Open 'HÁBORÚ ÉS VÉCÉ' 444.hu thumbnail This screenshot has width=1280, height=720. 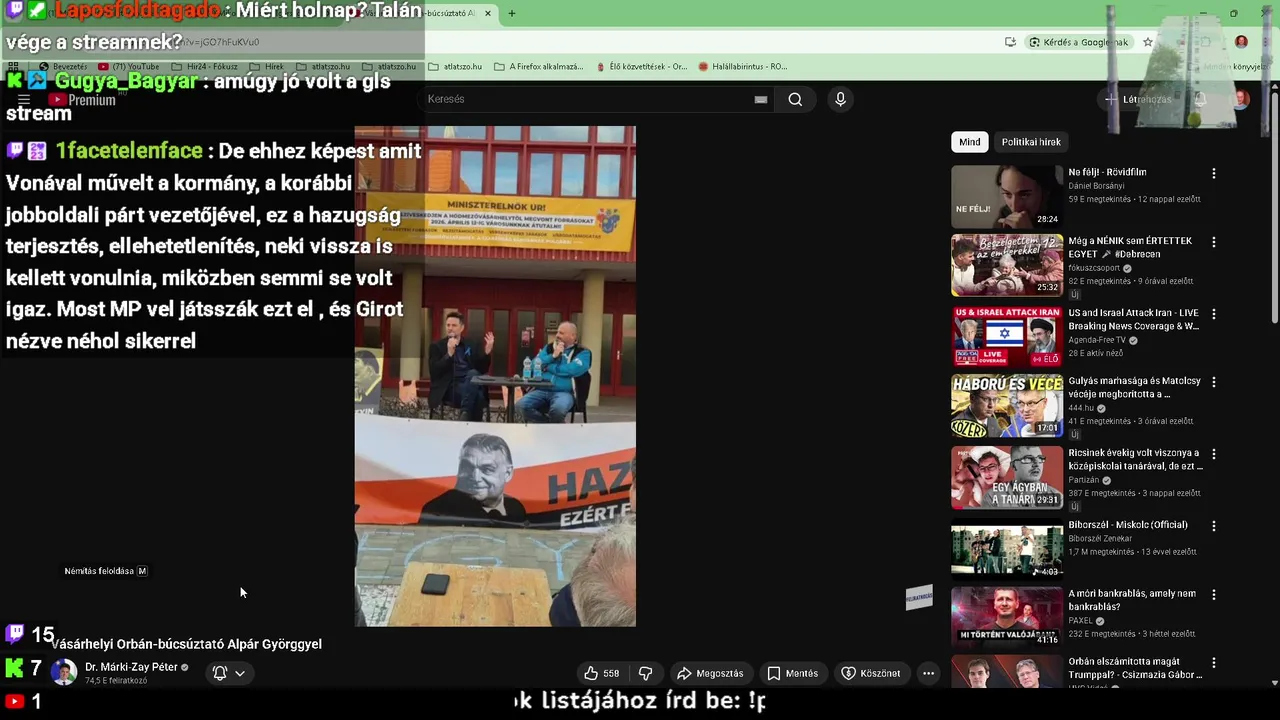click(1007, 406)
